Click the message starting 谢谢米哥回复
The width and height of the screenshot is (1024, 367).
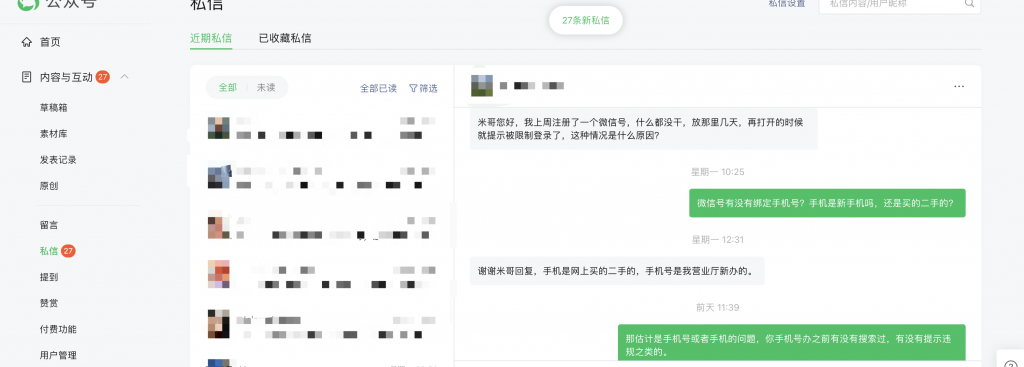[x=617, y=270]
